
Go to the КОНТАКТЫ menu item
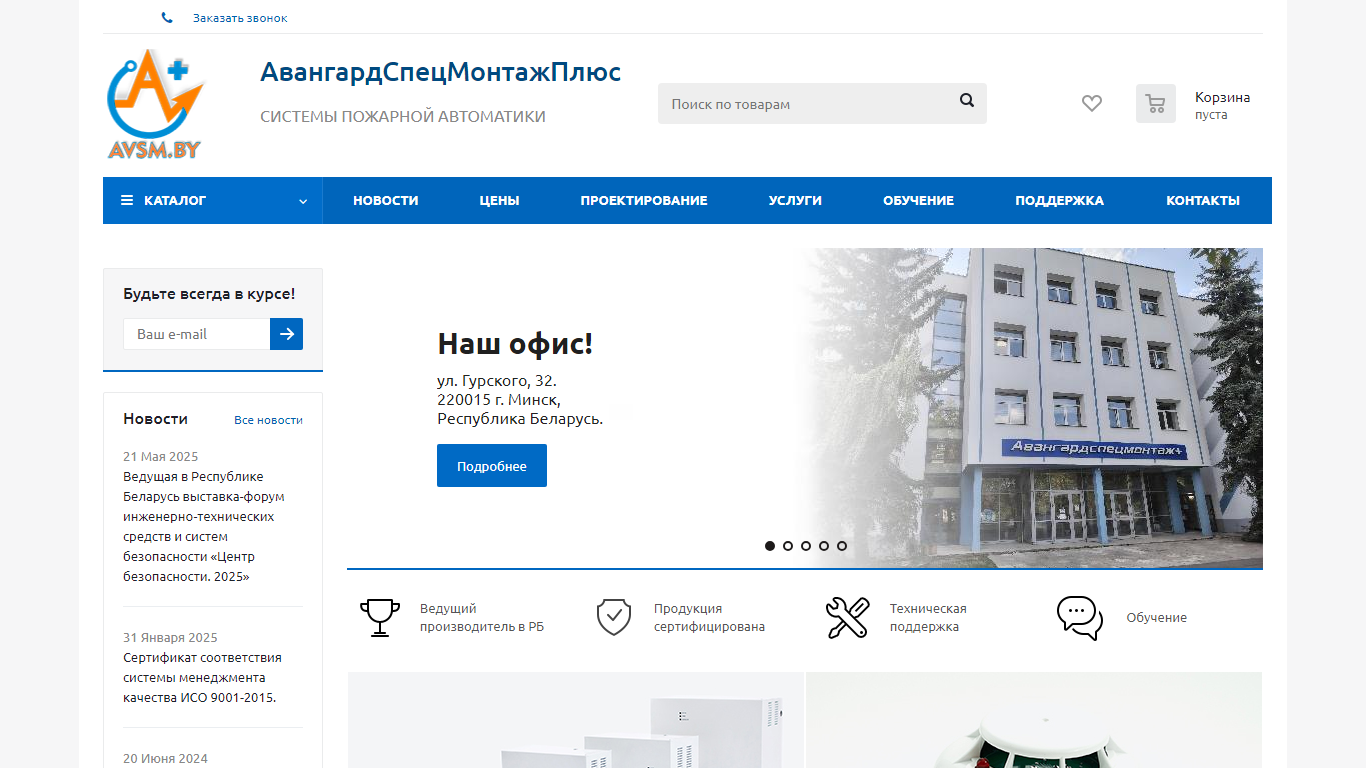click(x=1203, y=200)
